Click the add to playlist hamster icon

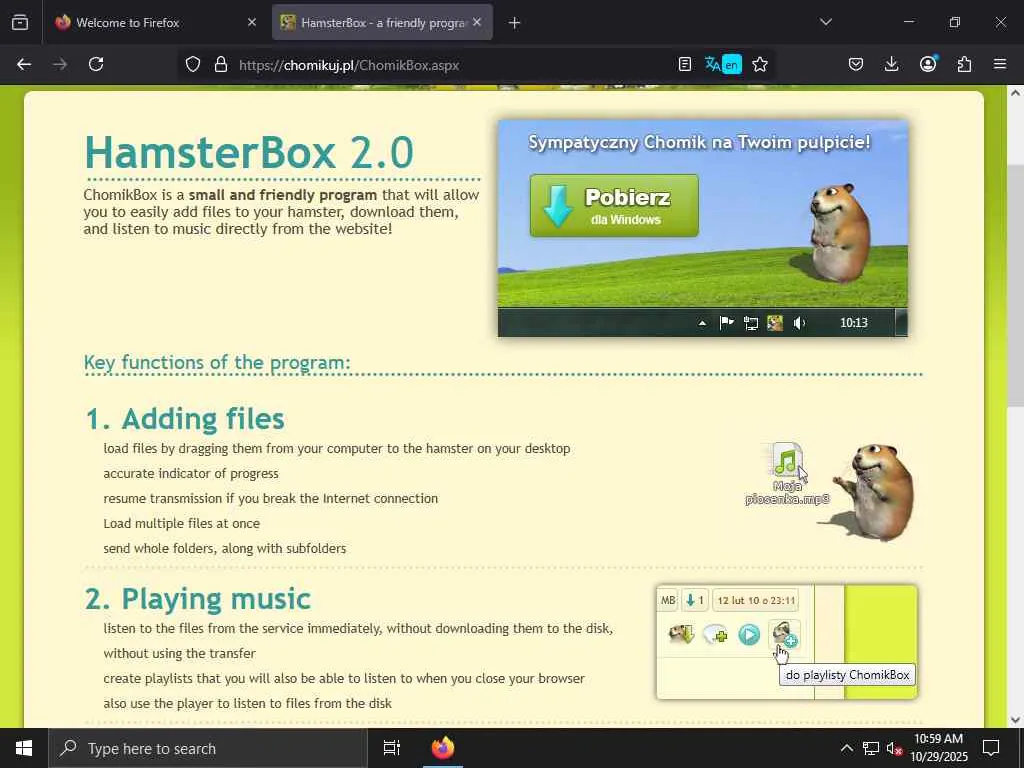pos(783,634)
